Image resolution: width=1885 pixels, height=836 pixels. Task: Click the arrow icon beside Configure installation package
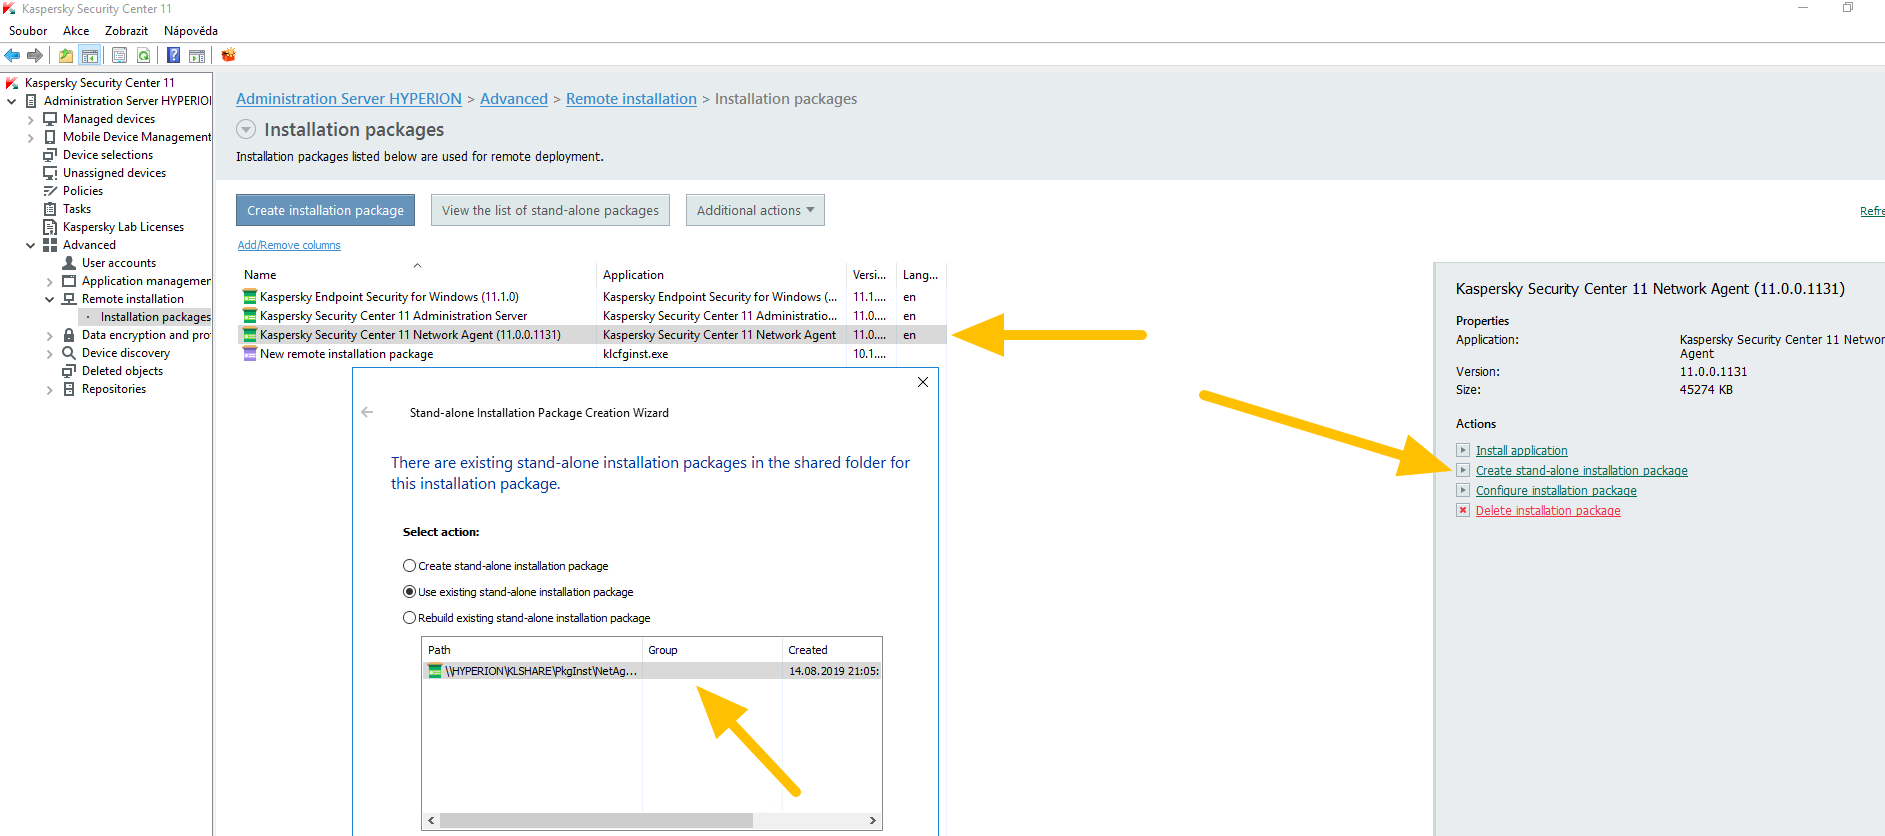1463,490
